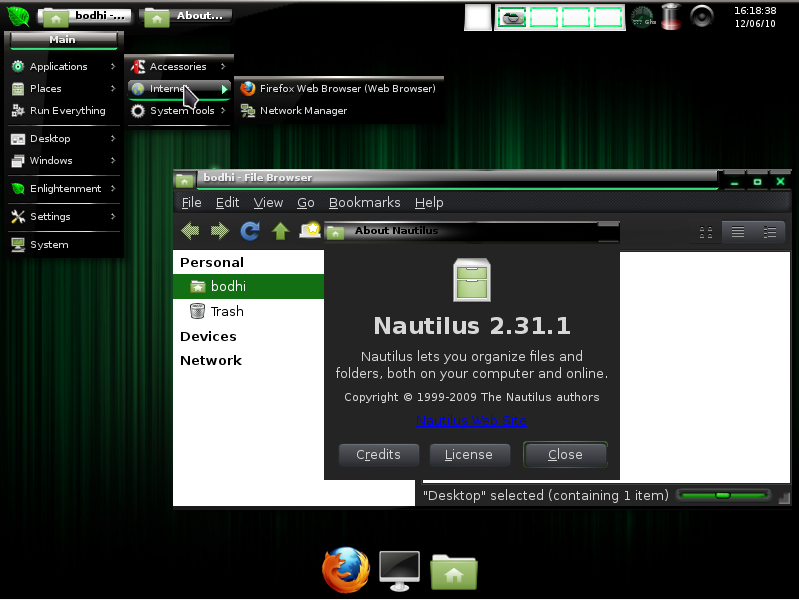The image size is (799, 600).
Task: Switch to About window taskbar button
Action: pyautogui.click(x=185, y=16)
